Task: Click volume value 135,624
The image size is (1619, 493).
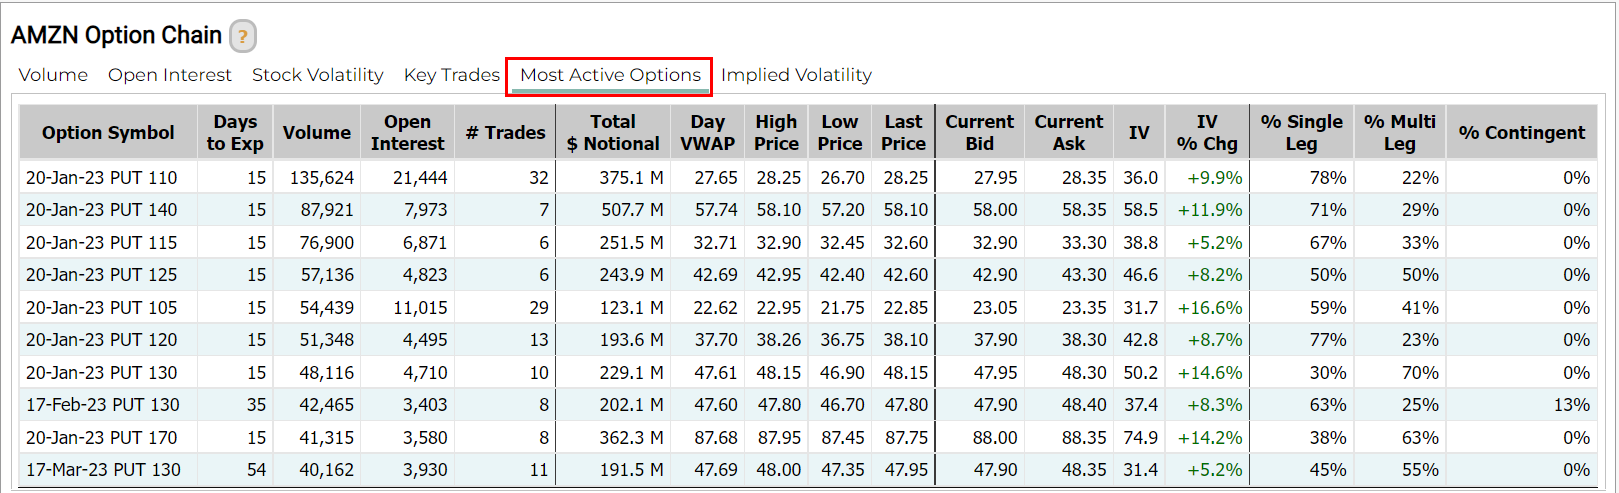Action: [x=322, y=177]
